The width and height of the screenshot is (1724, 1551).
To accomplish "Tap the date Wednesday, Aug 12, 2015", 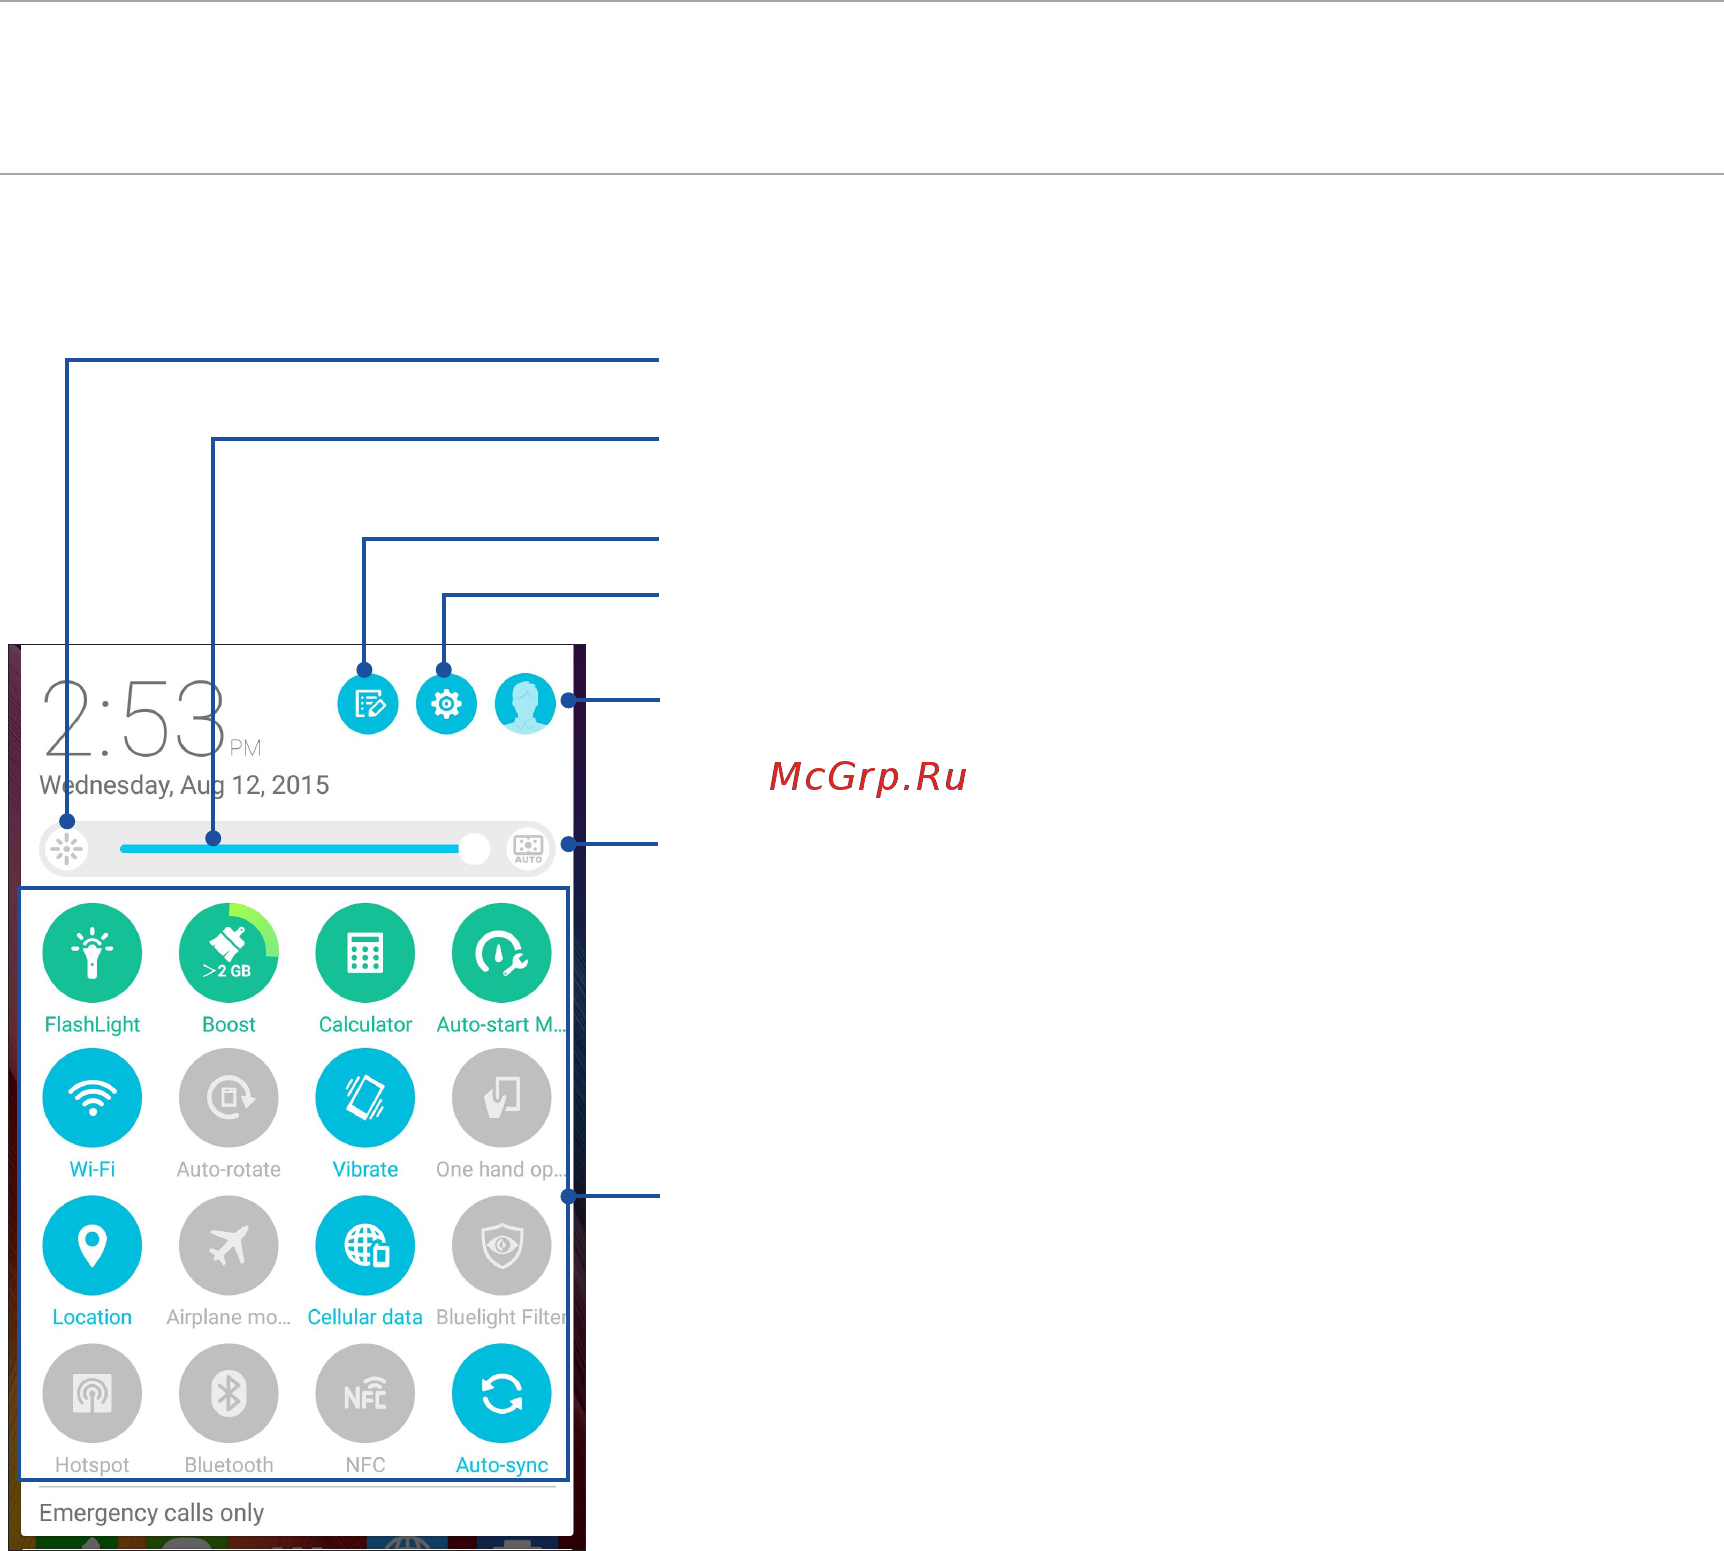I will [184, 785].
